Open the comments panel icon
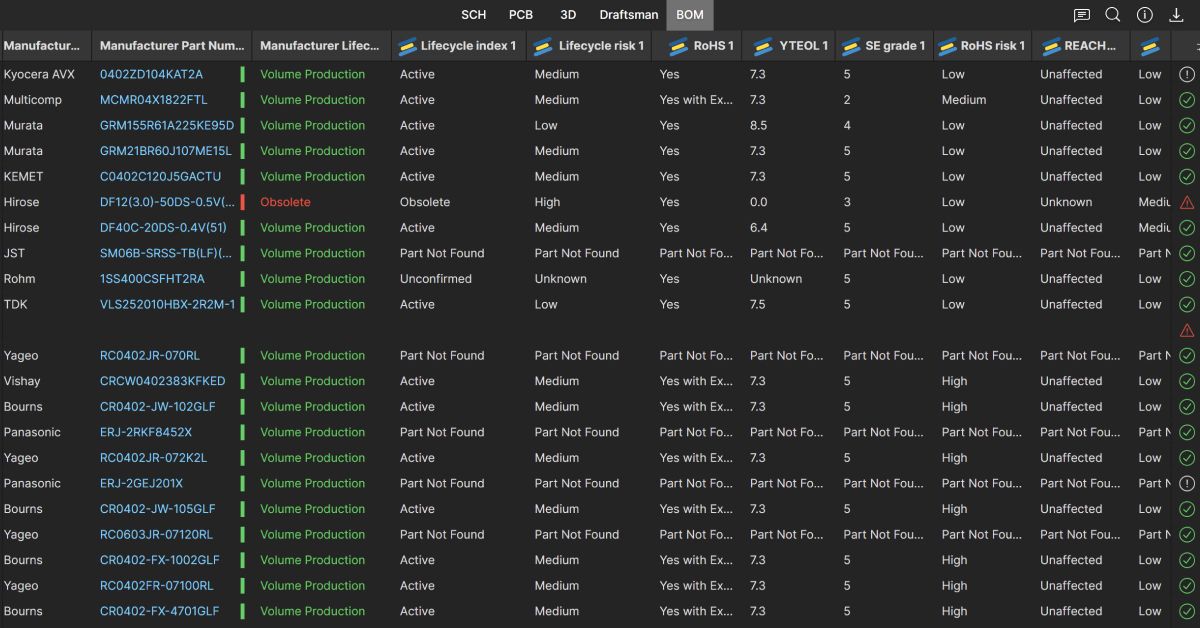Screen dimensions: 1200x628 pyautogui.click(x=1081, y=15)
